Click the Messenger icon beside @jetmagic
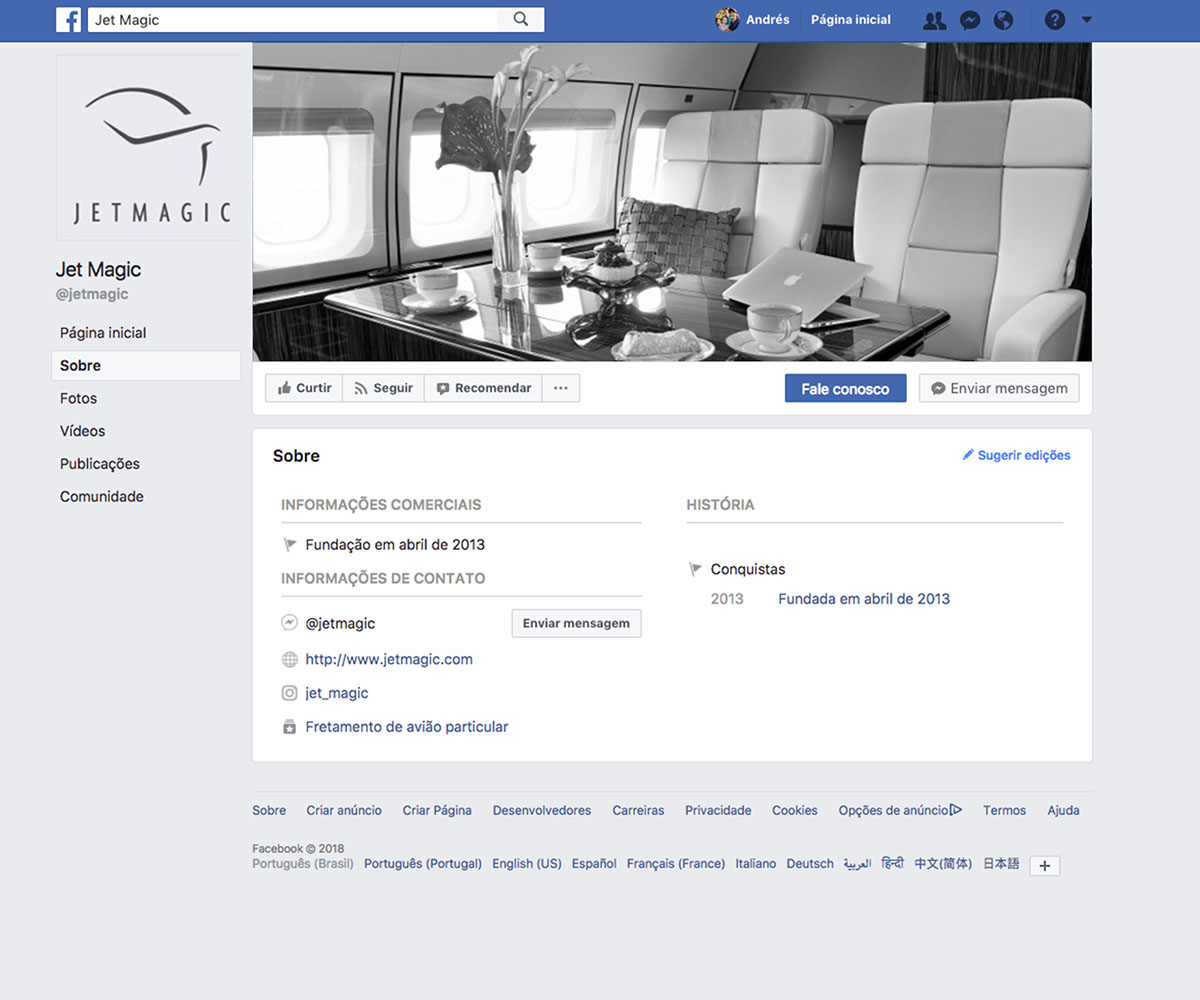 point(289,622)
